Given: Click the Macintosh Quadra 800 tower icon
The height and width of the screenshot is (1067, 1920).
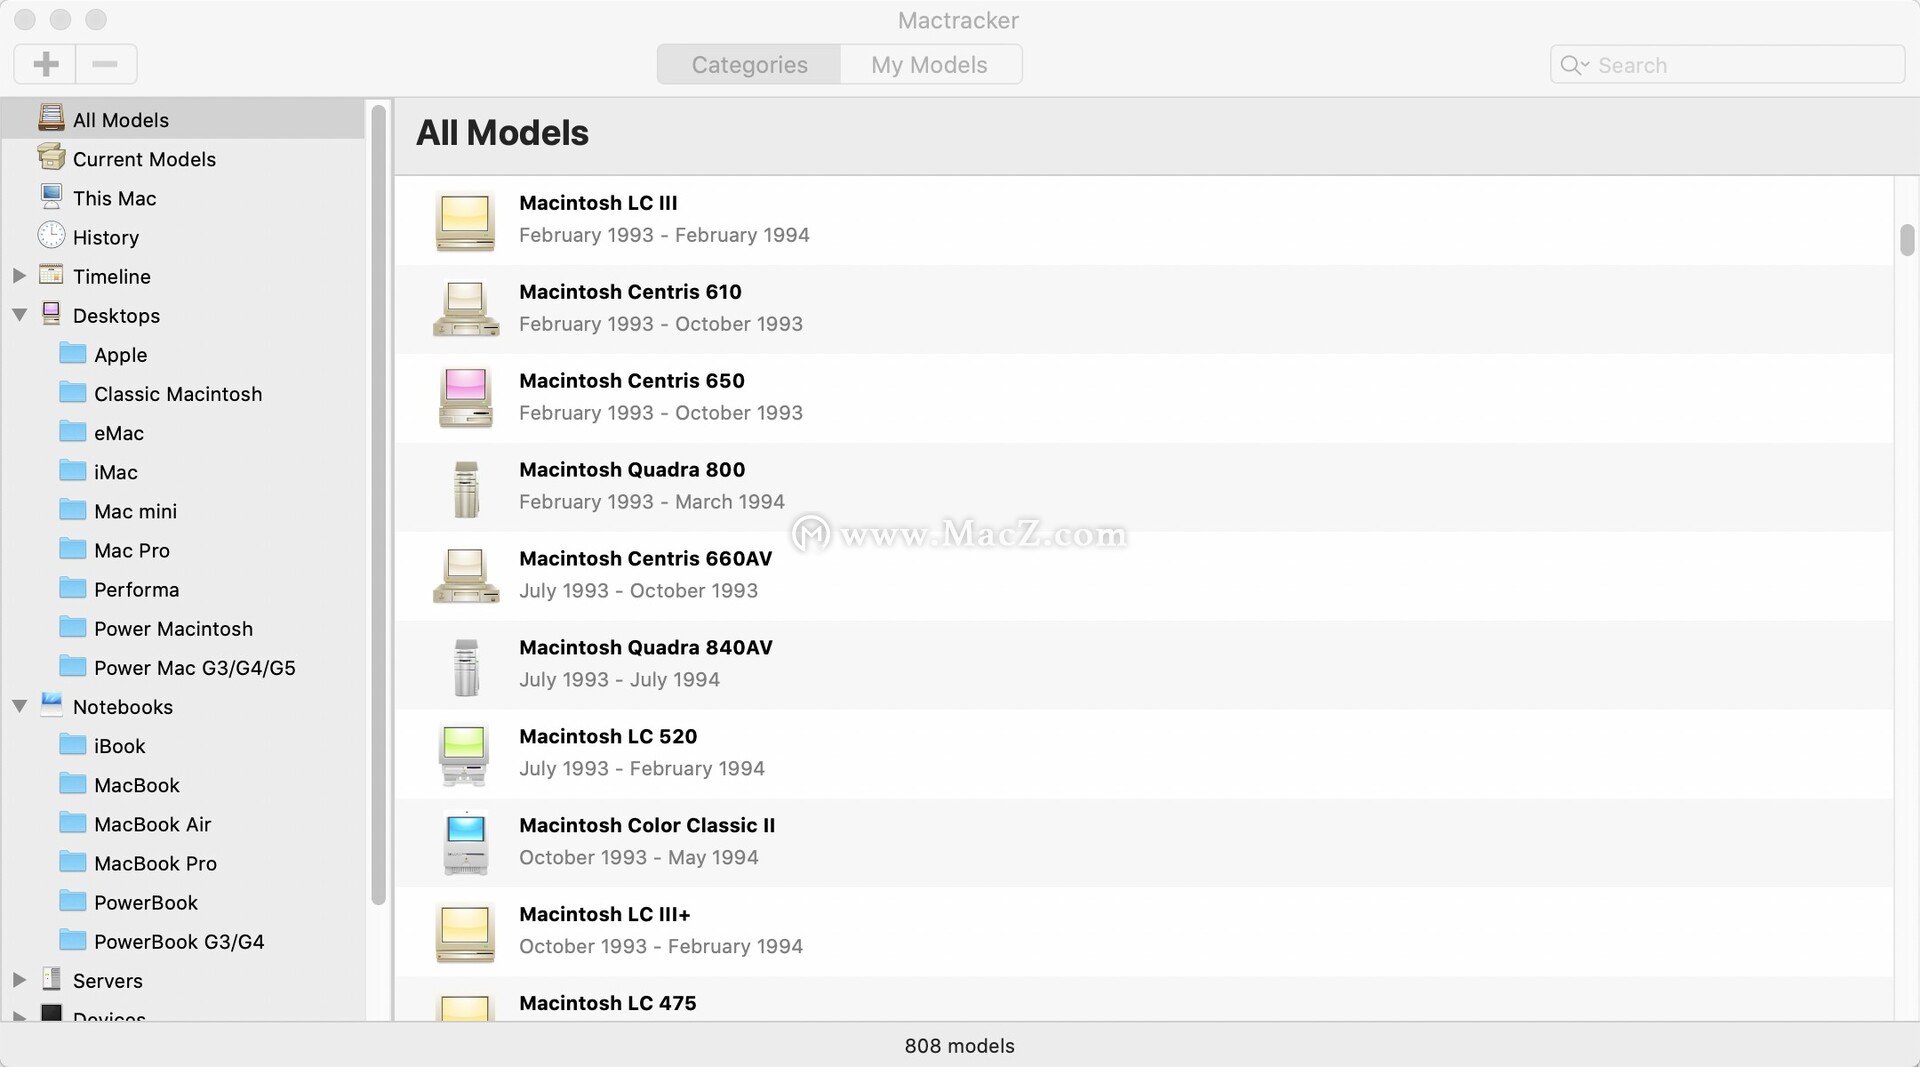Looking at the screenshot, I should [x=466, y=489].
